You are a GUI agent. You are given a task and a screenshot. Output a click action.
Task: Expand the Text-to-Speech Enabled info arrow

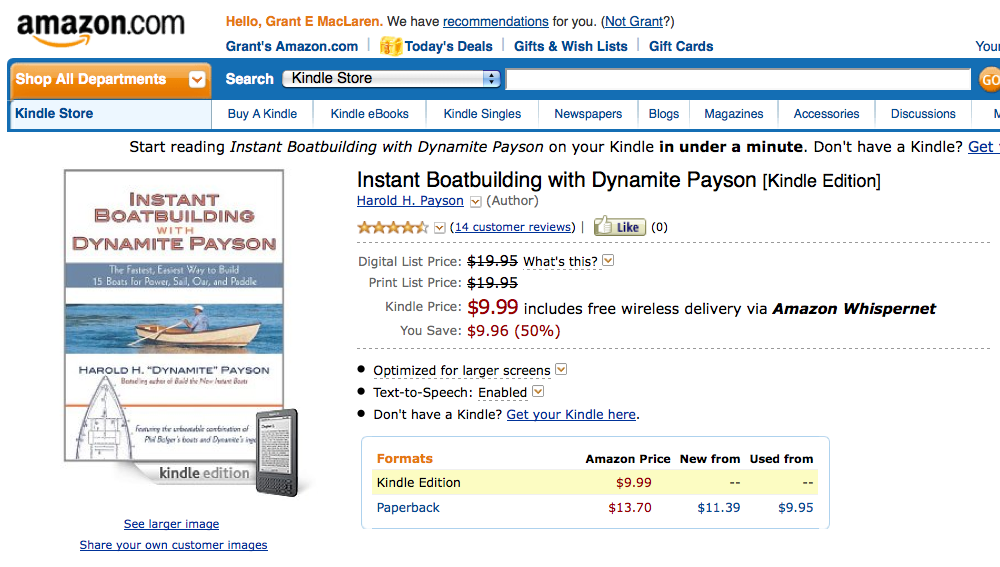[538, 392]
